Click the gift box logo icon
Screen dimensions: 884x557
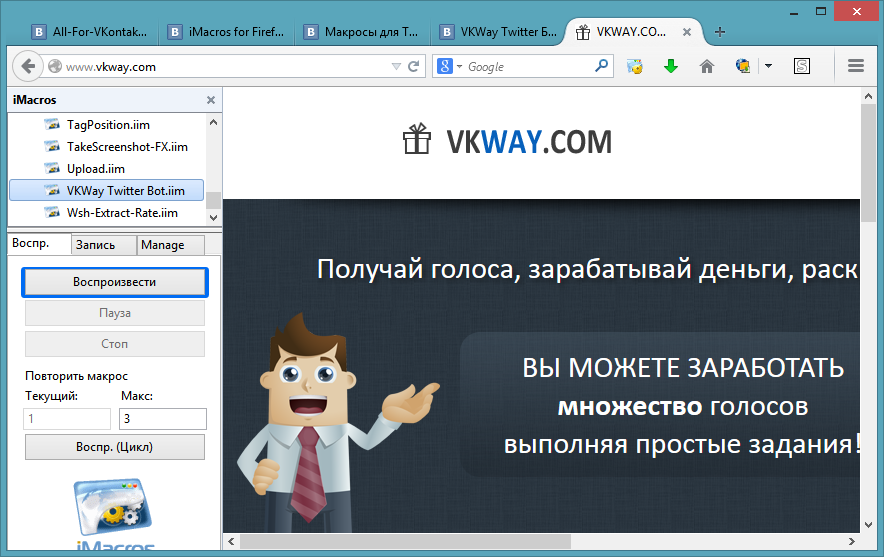(x=417, y=139)
